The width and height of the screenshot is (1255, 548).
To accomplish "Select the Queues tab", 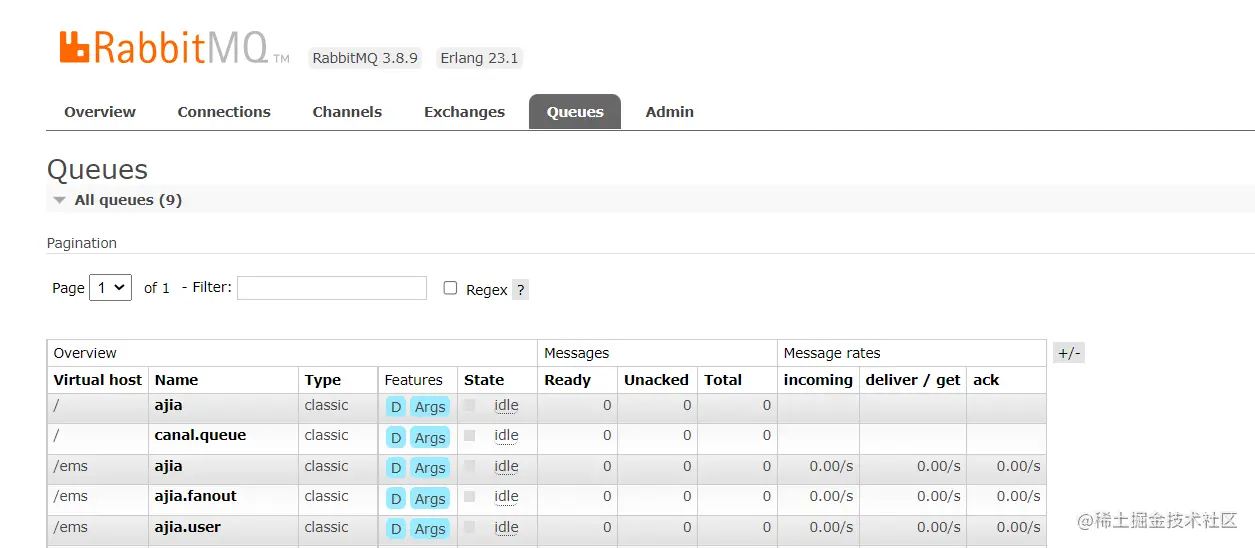I will pyautogui.click(x=575, y=112).
